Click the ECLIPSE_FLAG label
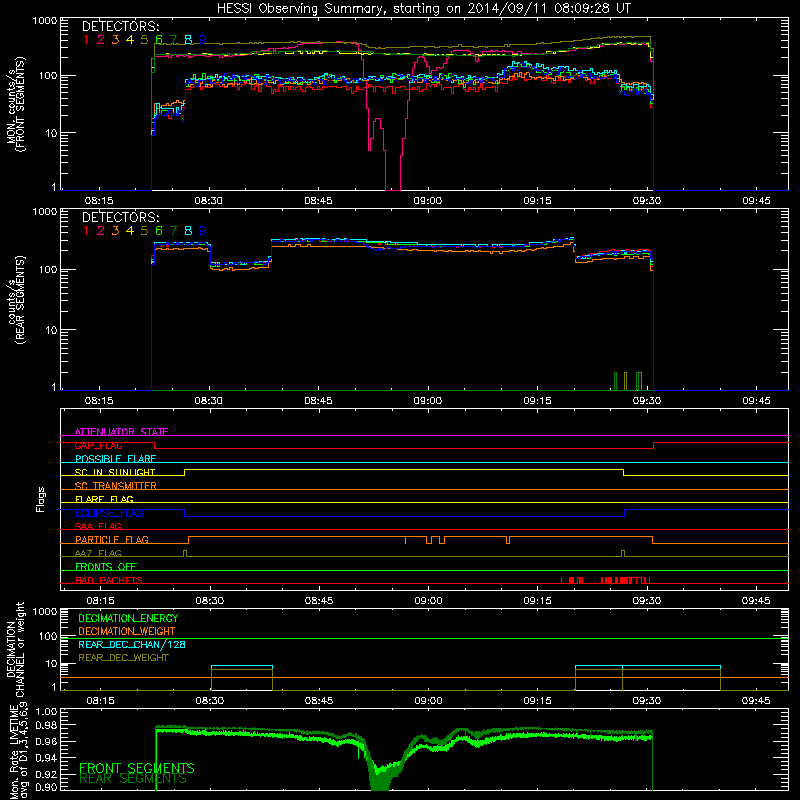The image size is (800, 800). pyautogui.click(x=109, y=513)
